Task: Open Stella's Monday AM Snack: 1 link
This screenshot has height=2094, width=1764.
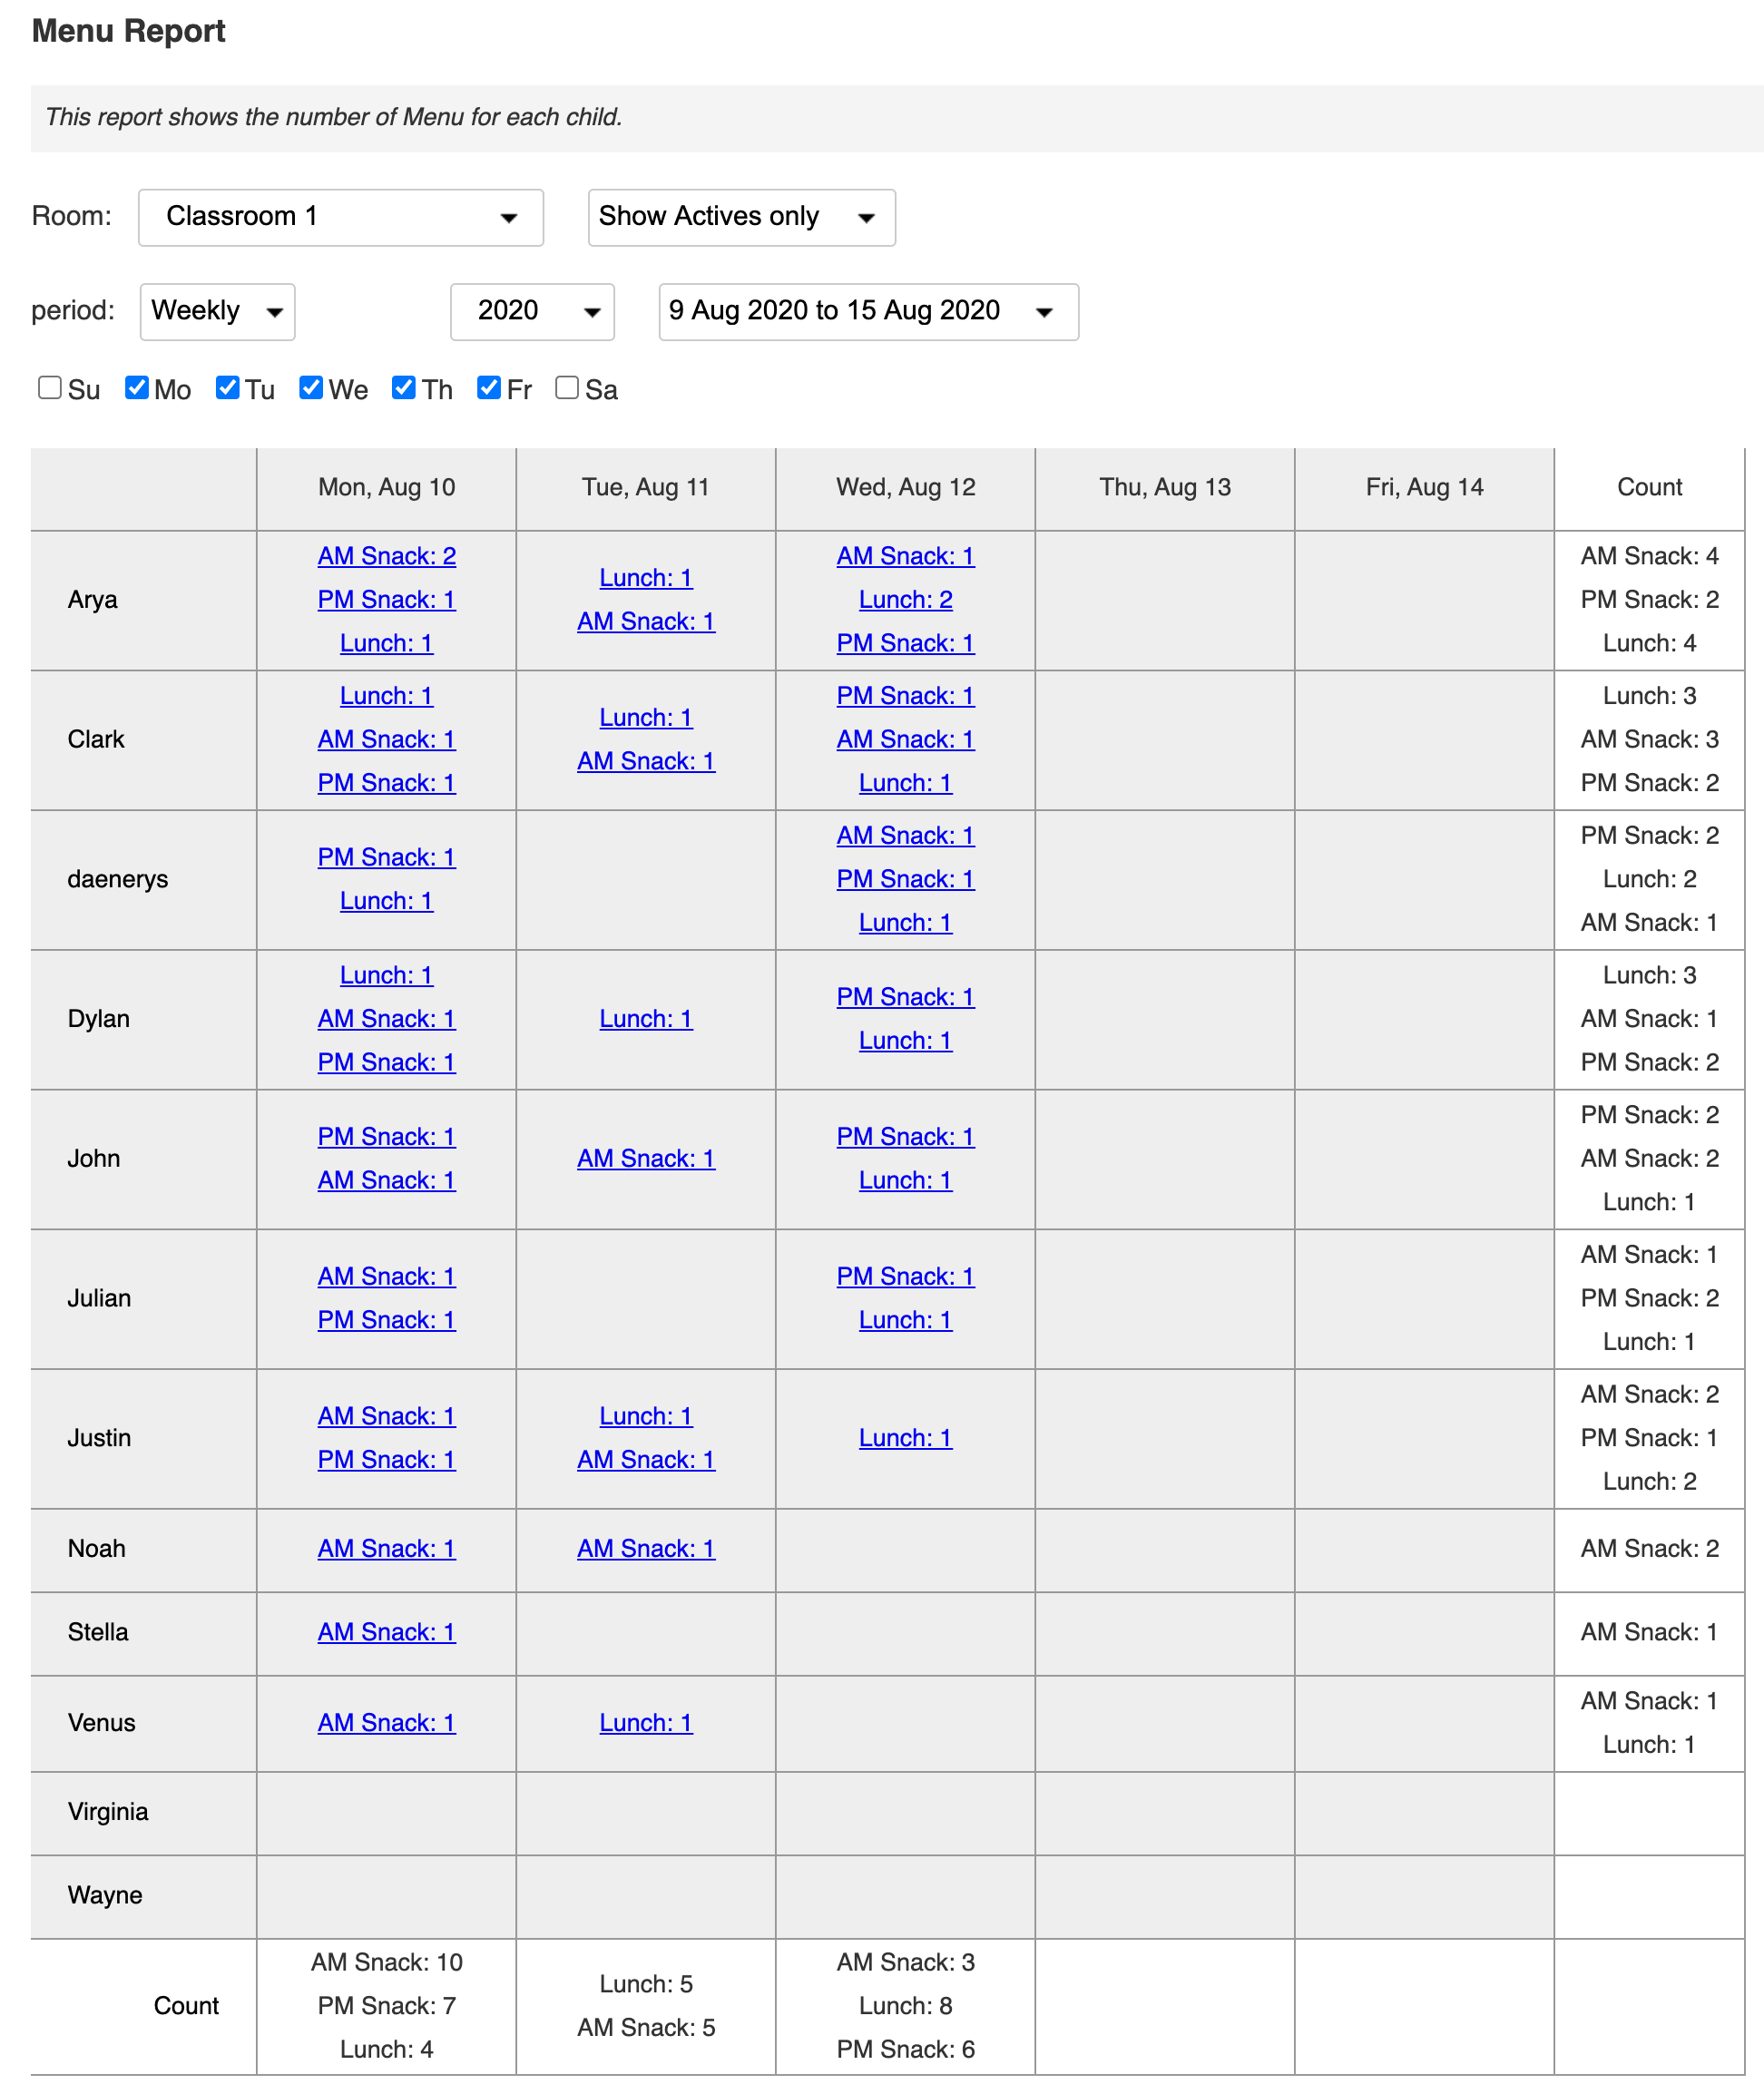Action: [x=386, y=1633]
